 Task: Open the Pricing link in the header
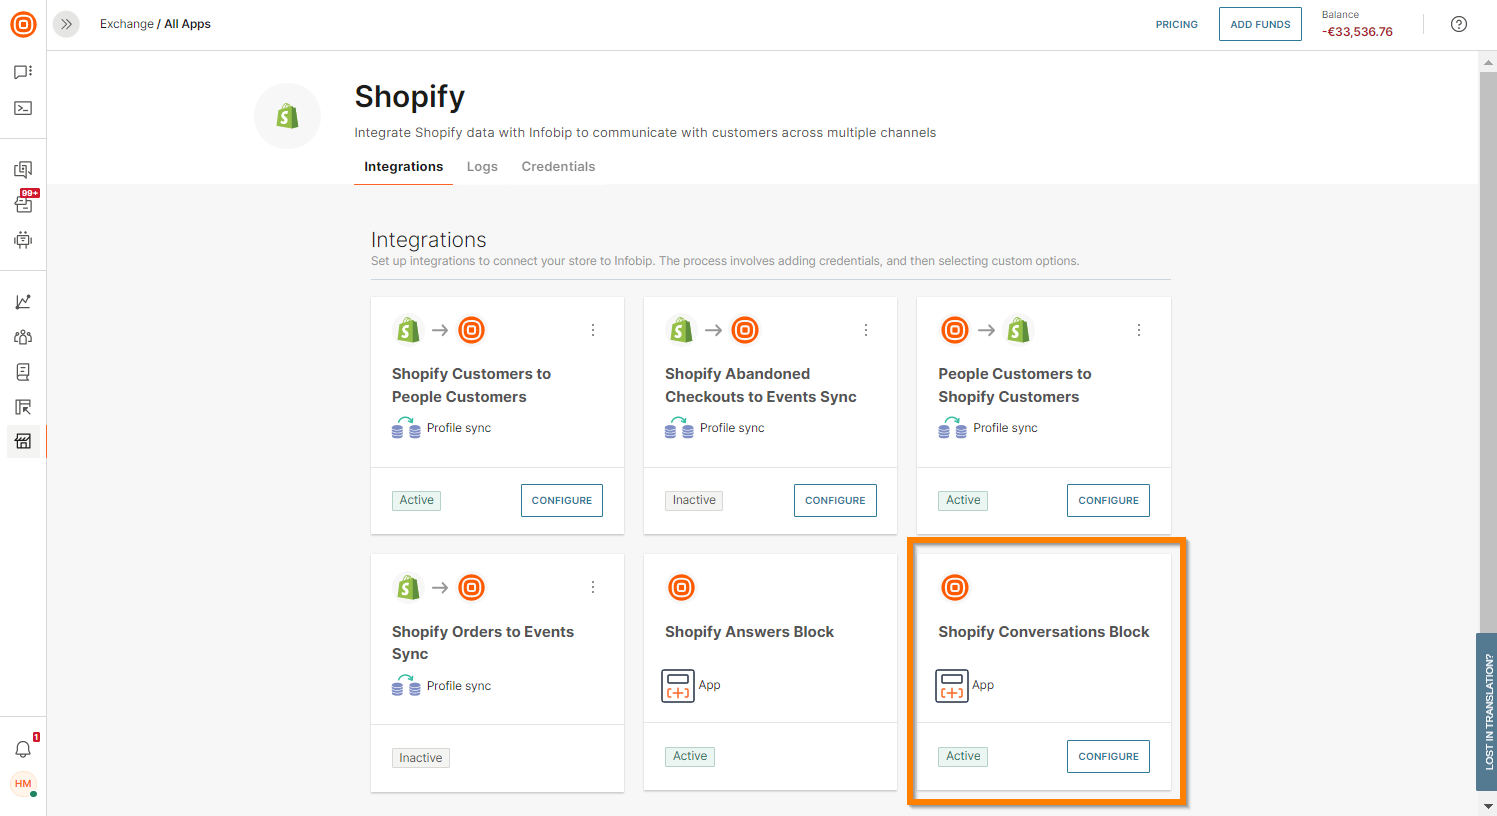click(1176, 24)
